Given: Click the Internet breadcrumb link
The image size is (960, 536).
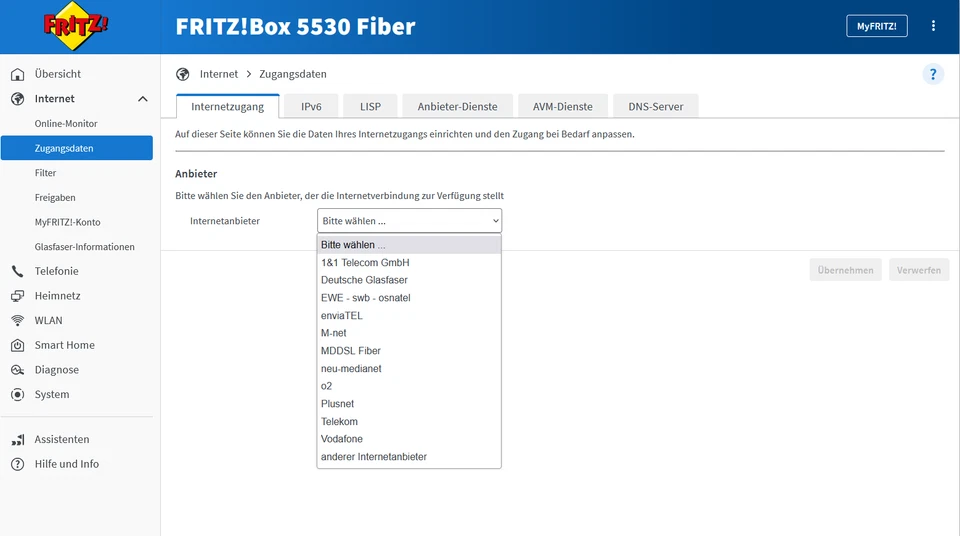Looking at the screenshot, I should (x=219, y=74).
